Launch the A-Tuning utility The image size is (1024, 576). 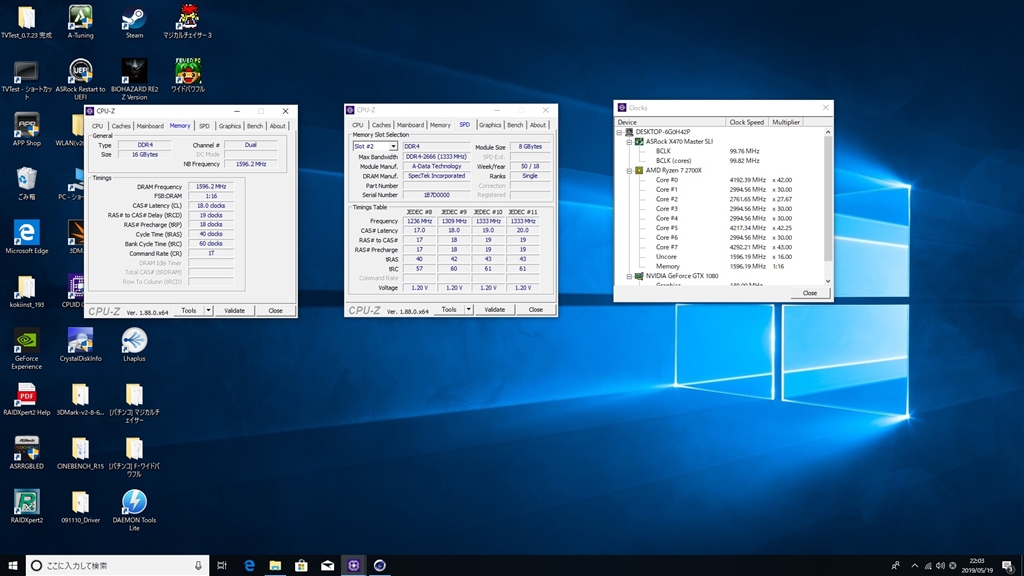(x=79, y=18)
